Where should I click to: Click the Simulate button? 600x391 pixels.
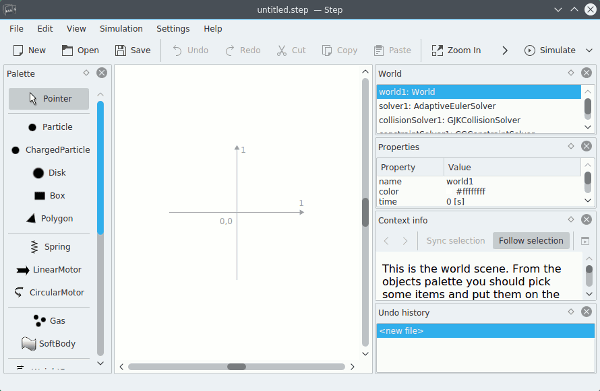pyautogui.click(x=549, y=50)
